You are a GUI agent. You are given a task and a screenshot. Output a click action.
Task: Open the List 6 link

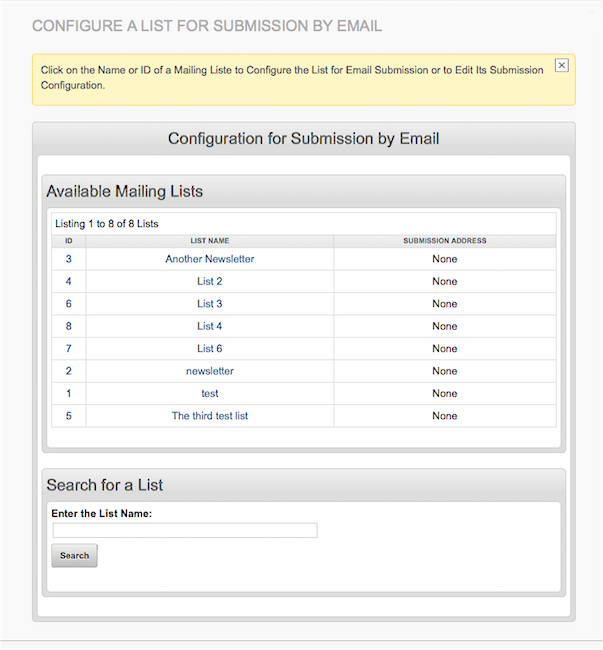tap(210, 349)
